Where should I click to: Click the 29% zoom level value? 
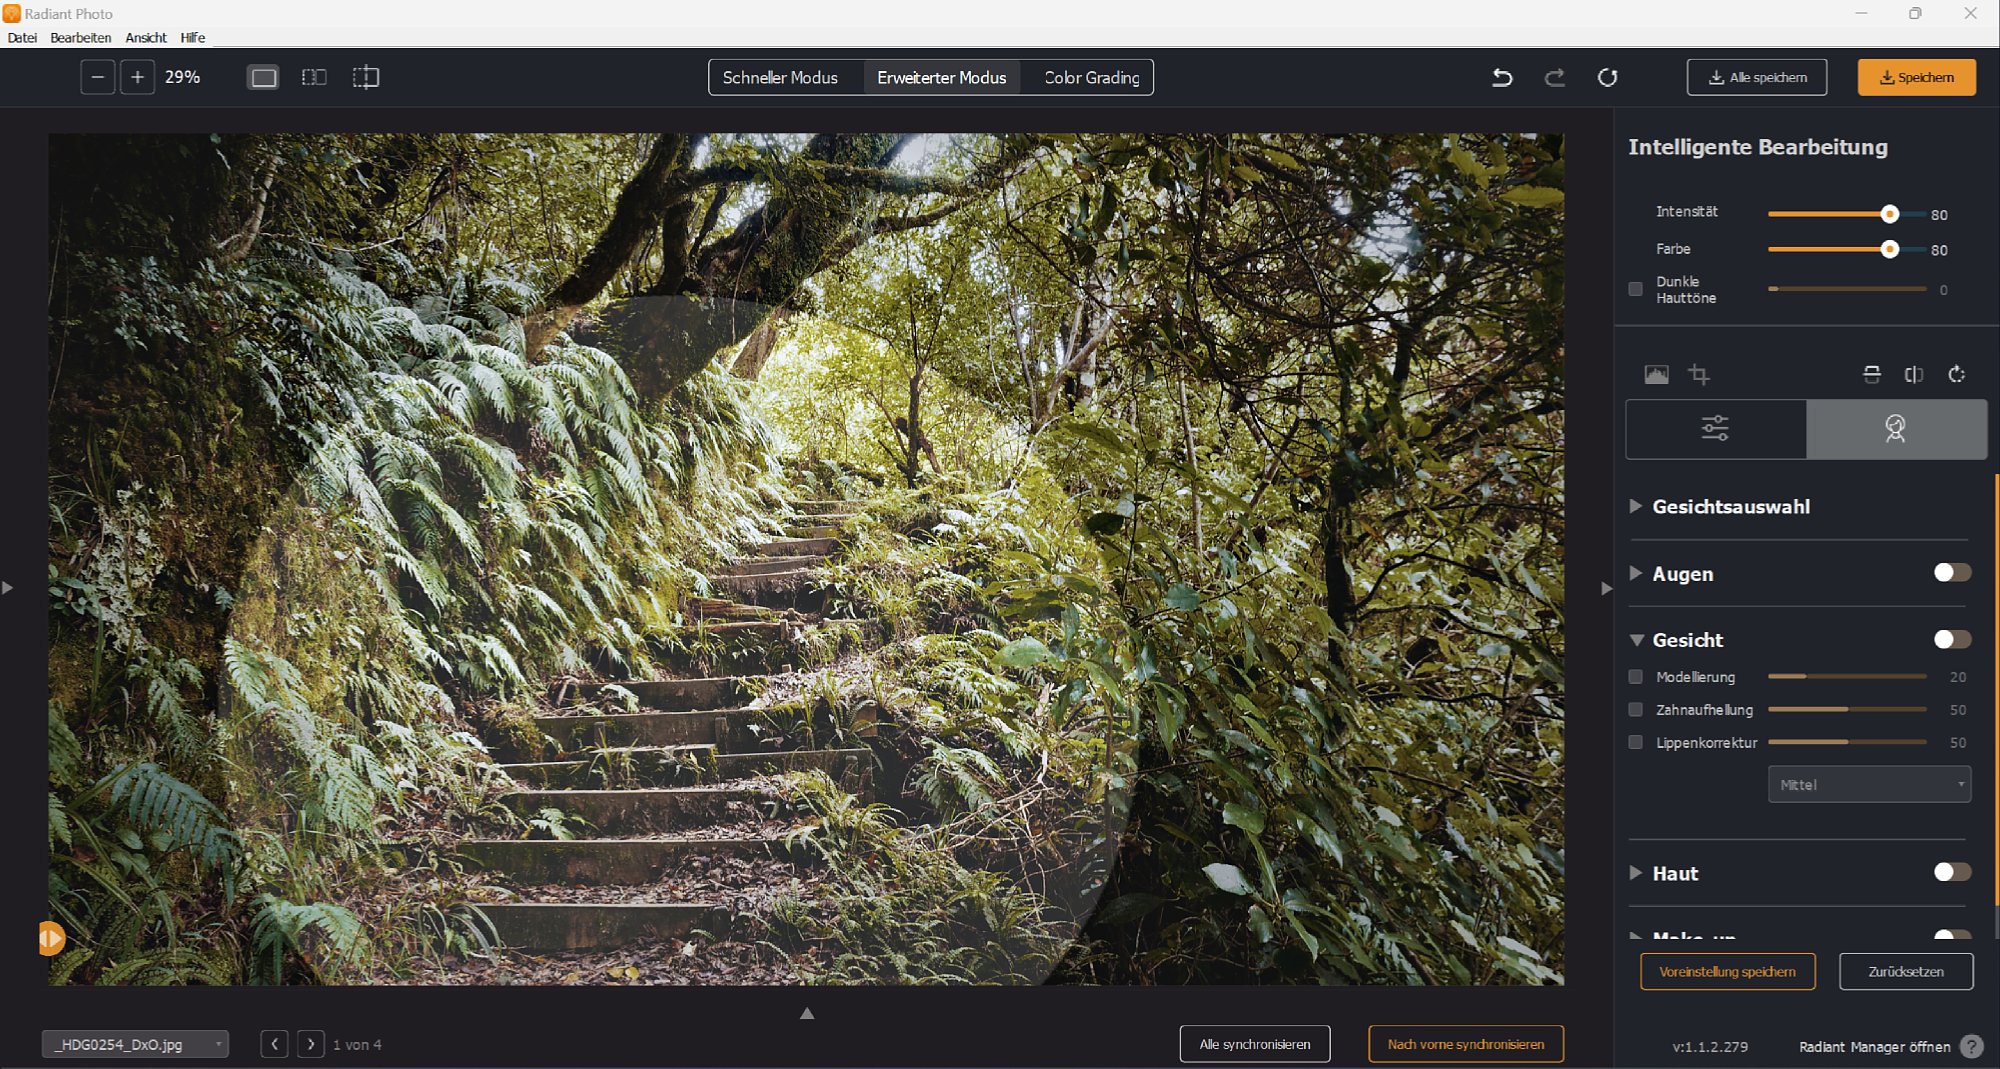(x=183, y=77)
